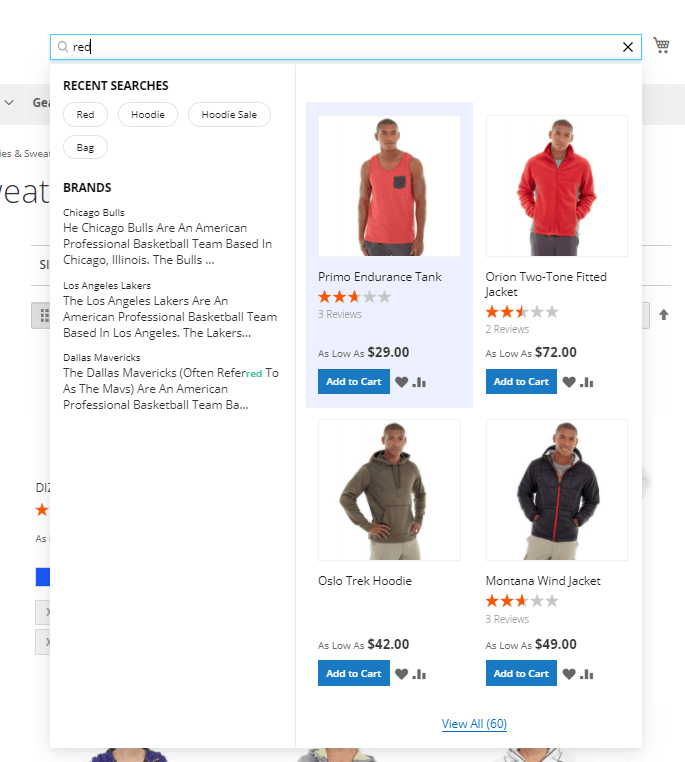
Task: Open View All (60) results link
Action: pos(474,724)
